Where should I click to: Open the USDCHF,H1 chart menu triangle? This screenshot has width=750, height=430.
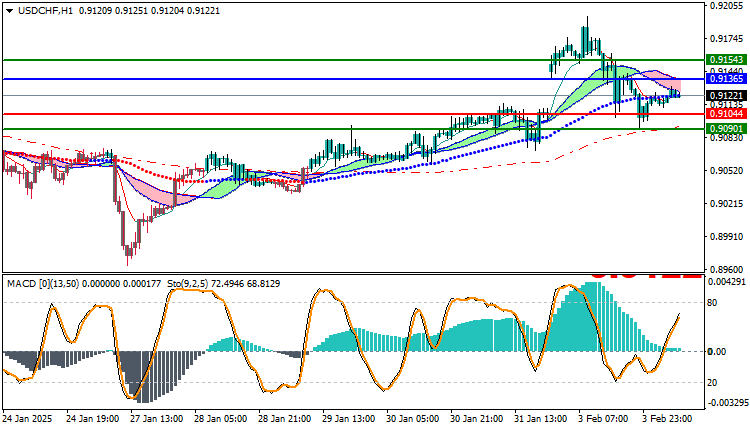click(x=9, y=11)
